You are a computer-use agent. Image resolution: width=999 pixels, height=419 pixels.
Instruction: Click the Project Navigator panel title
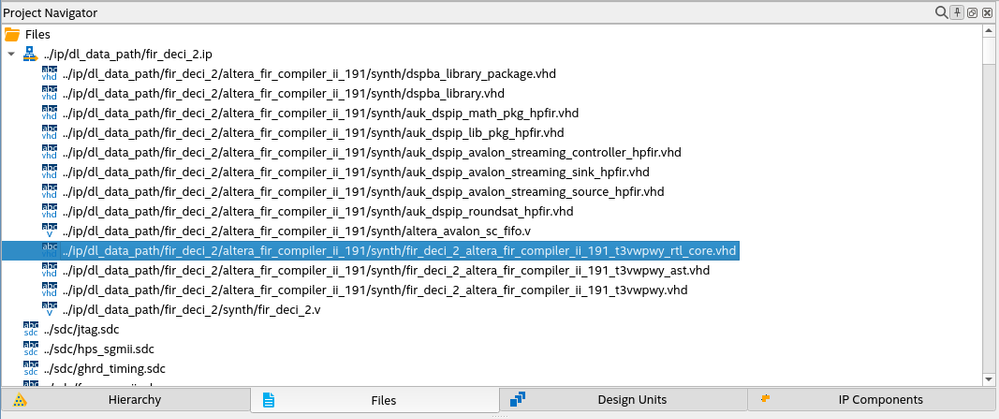[50, 13]
